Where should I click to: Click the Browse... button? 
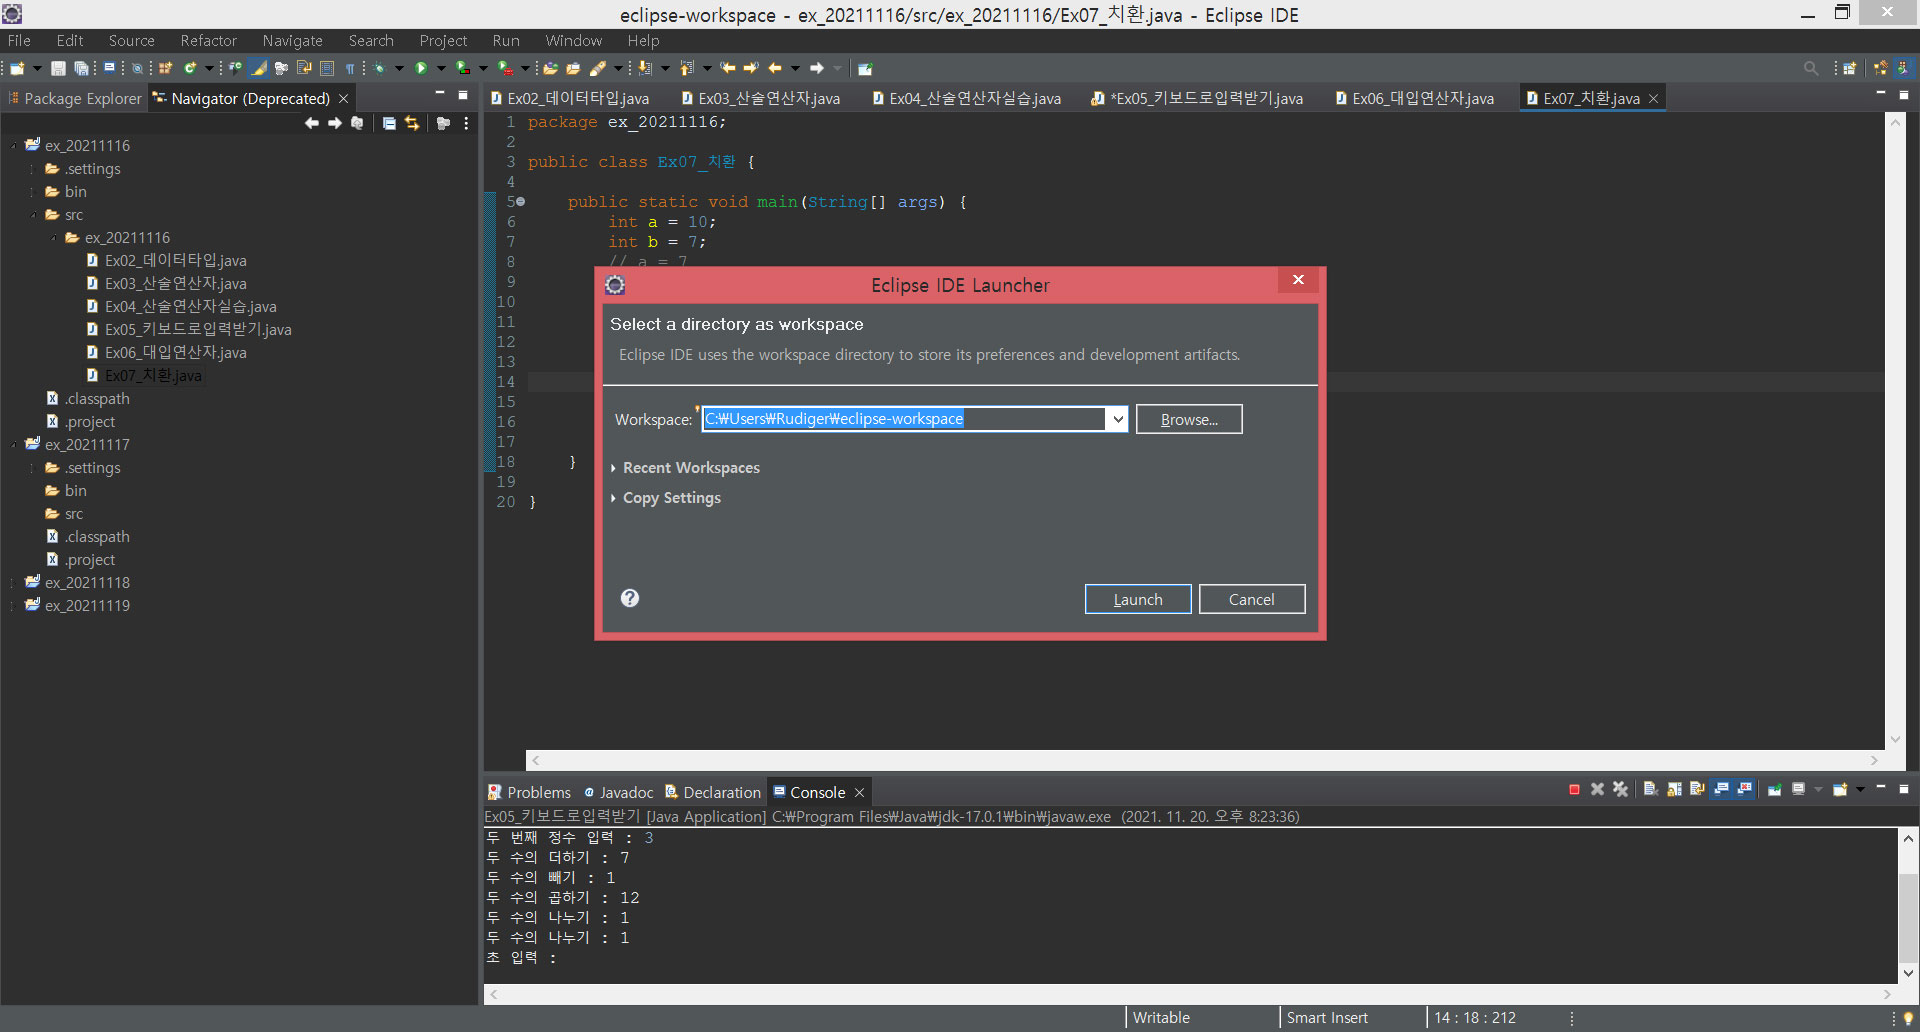[1189, 419]
